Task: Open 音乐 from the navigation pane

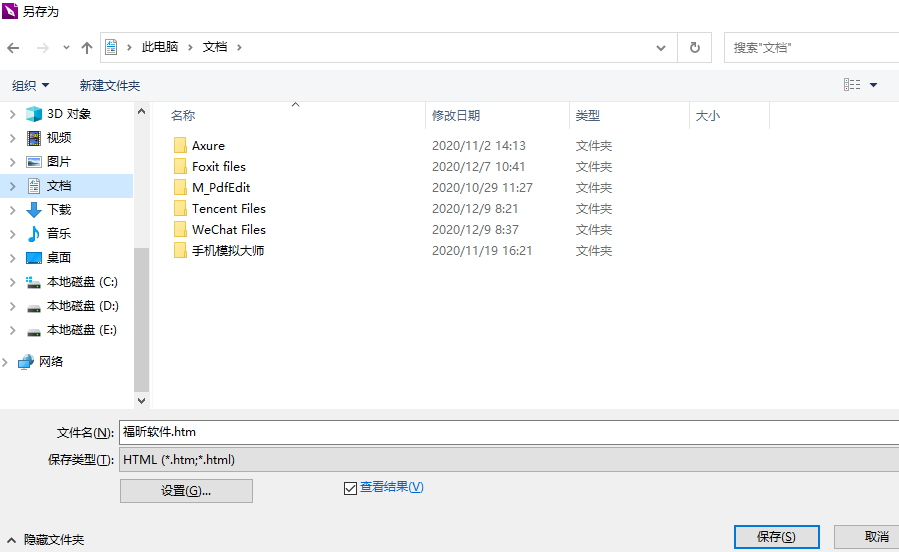Action: tap(58, 234)
